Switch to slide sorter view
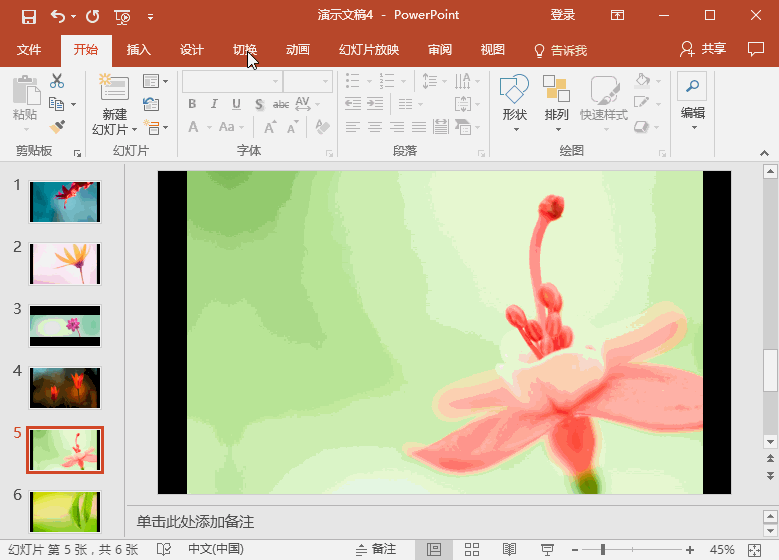The height and width of the screenshot is (560, 779). click(x=471, y=550)
